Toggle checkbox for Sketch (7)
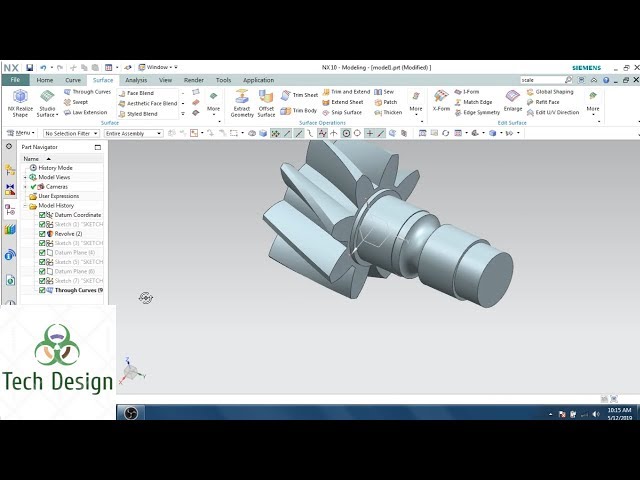The height and width of the screenshot is (480, 640). point(42,281)
